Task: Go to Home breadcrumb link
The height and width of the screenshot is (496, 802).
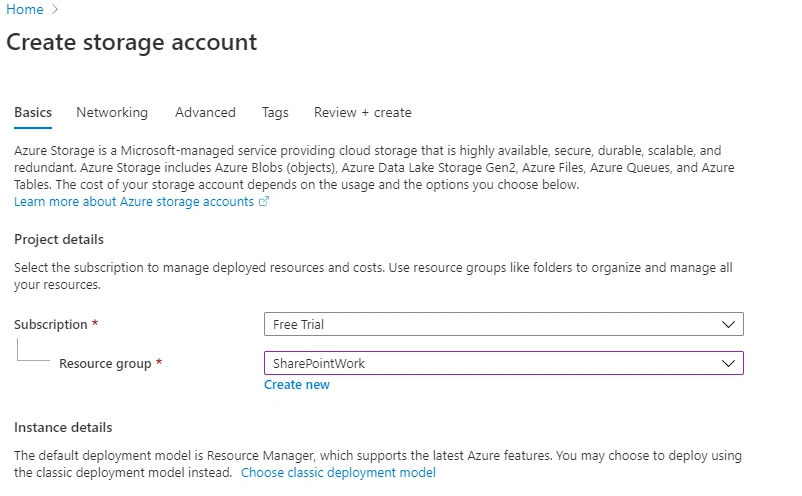Action: point(25,9)
